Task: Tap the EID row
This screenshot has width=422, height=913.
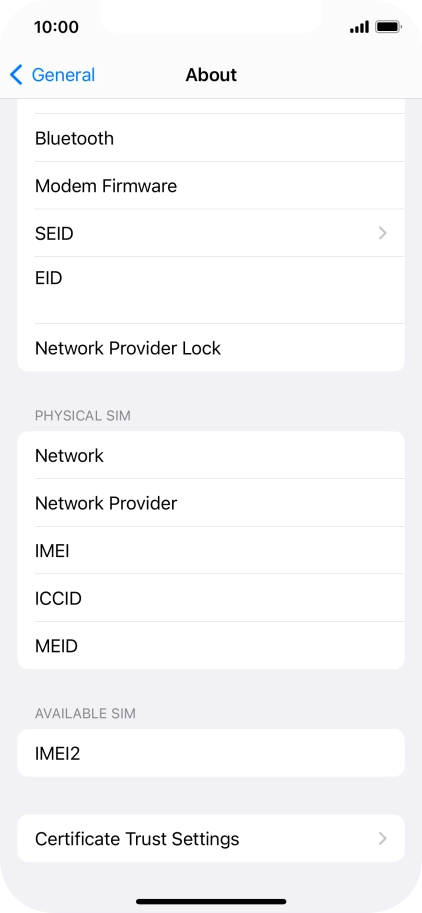Action: click(211, 290)
